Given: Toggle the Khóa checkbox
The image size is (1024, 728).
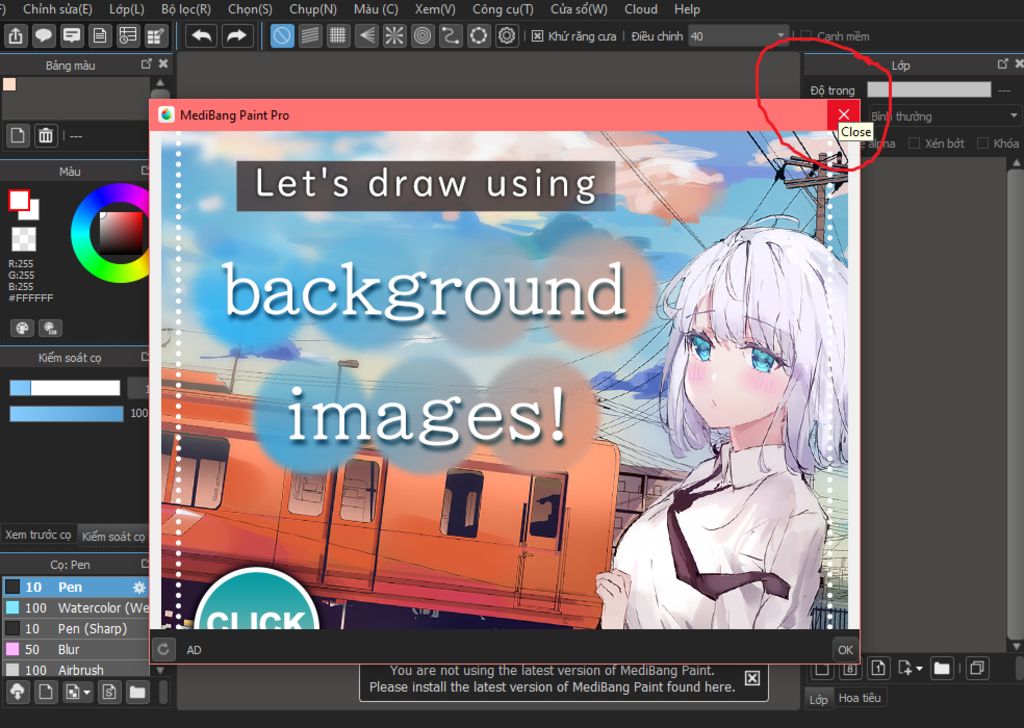Looking at the screenshot, I should coord(982,143).
